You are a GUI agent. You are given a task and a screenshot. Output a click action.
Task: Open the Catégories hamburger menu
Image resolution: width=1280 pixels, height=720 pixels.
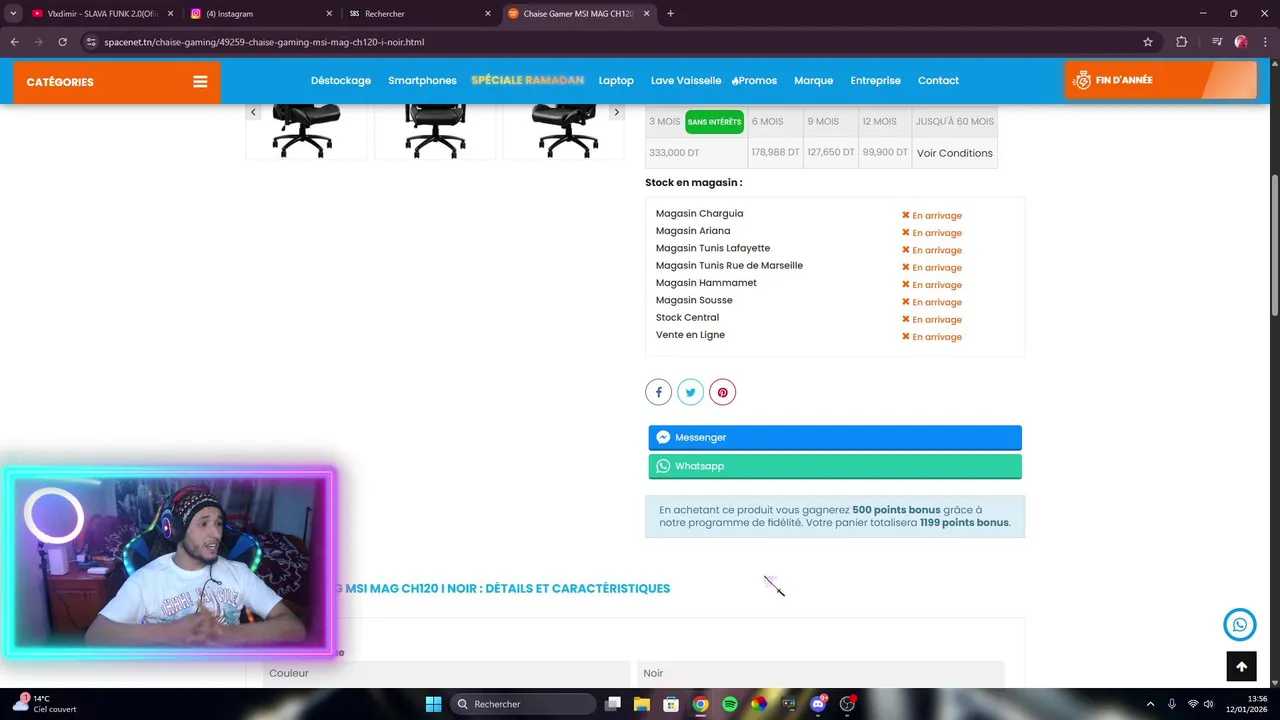[200, 82]
